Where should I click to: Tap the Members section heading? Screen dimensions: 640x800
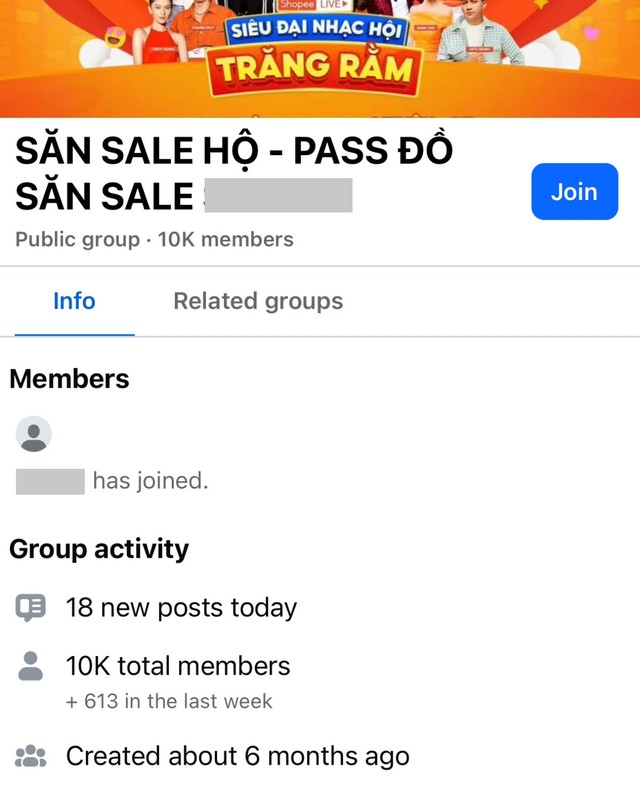(x=69, y=379)
